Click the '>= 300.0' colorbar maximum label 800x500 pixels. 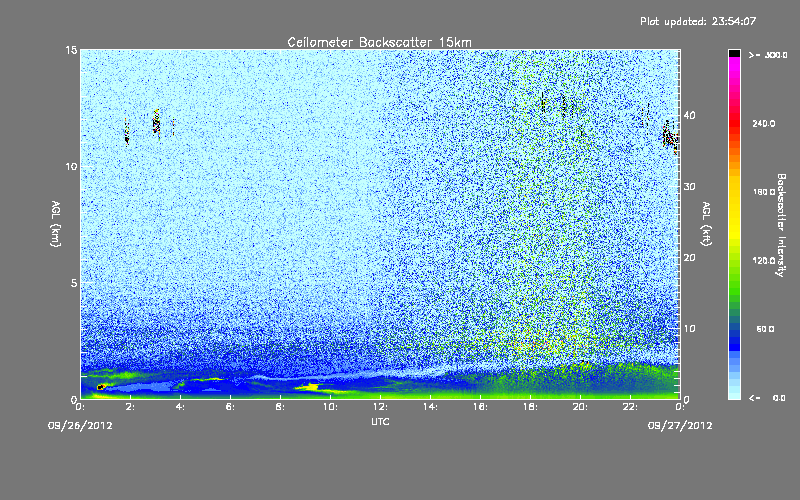pyautogui.click(x=768, y=55)
